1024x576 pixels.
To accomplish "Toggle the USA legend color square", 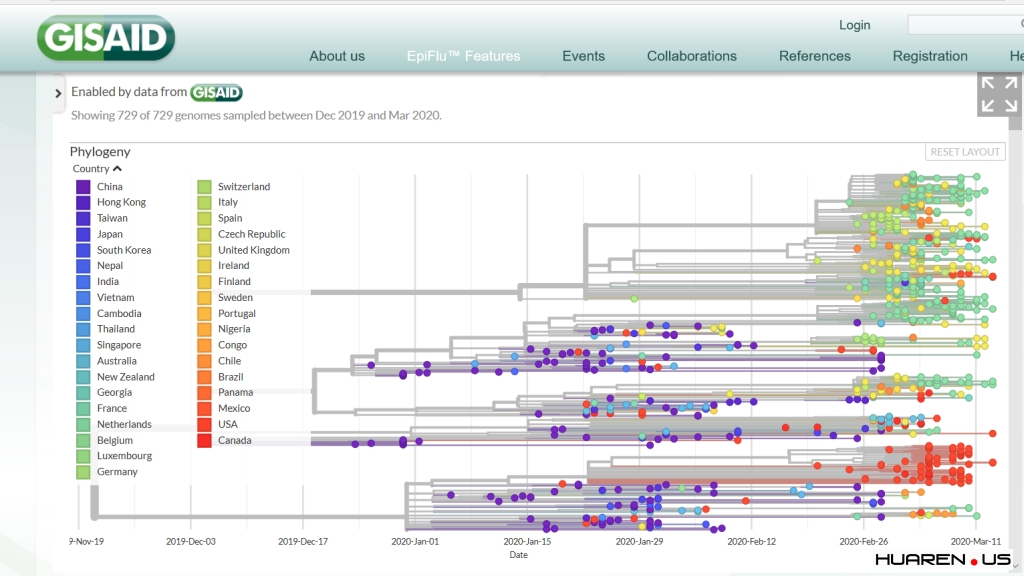I will coord(204,424).
